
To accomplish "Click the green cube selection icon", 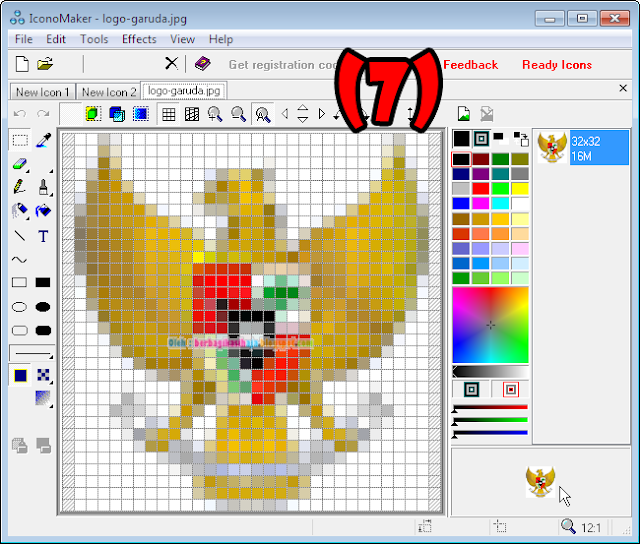I will [93, 113].
